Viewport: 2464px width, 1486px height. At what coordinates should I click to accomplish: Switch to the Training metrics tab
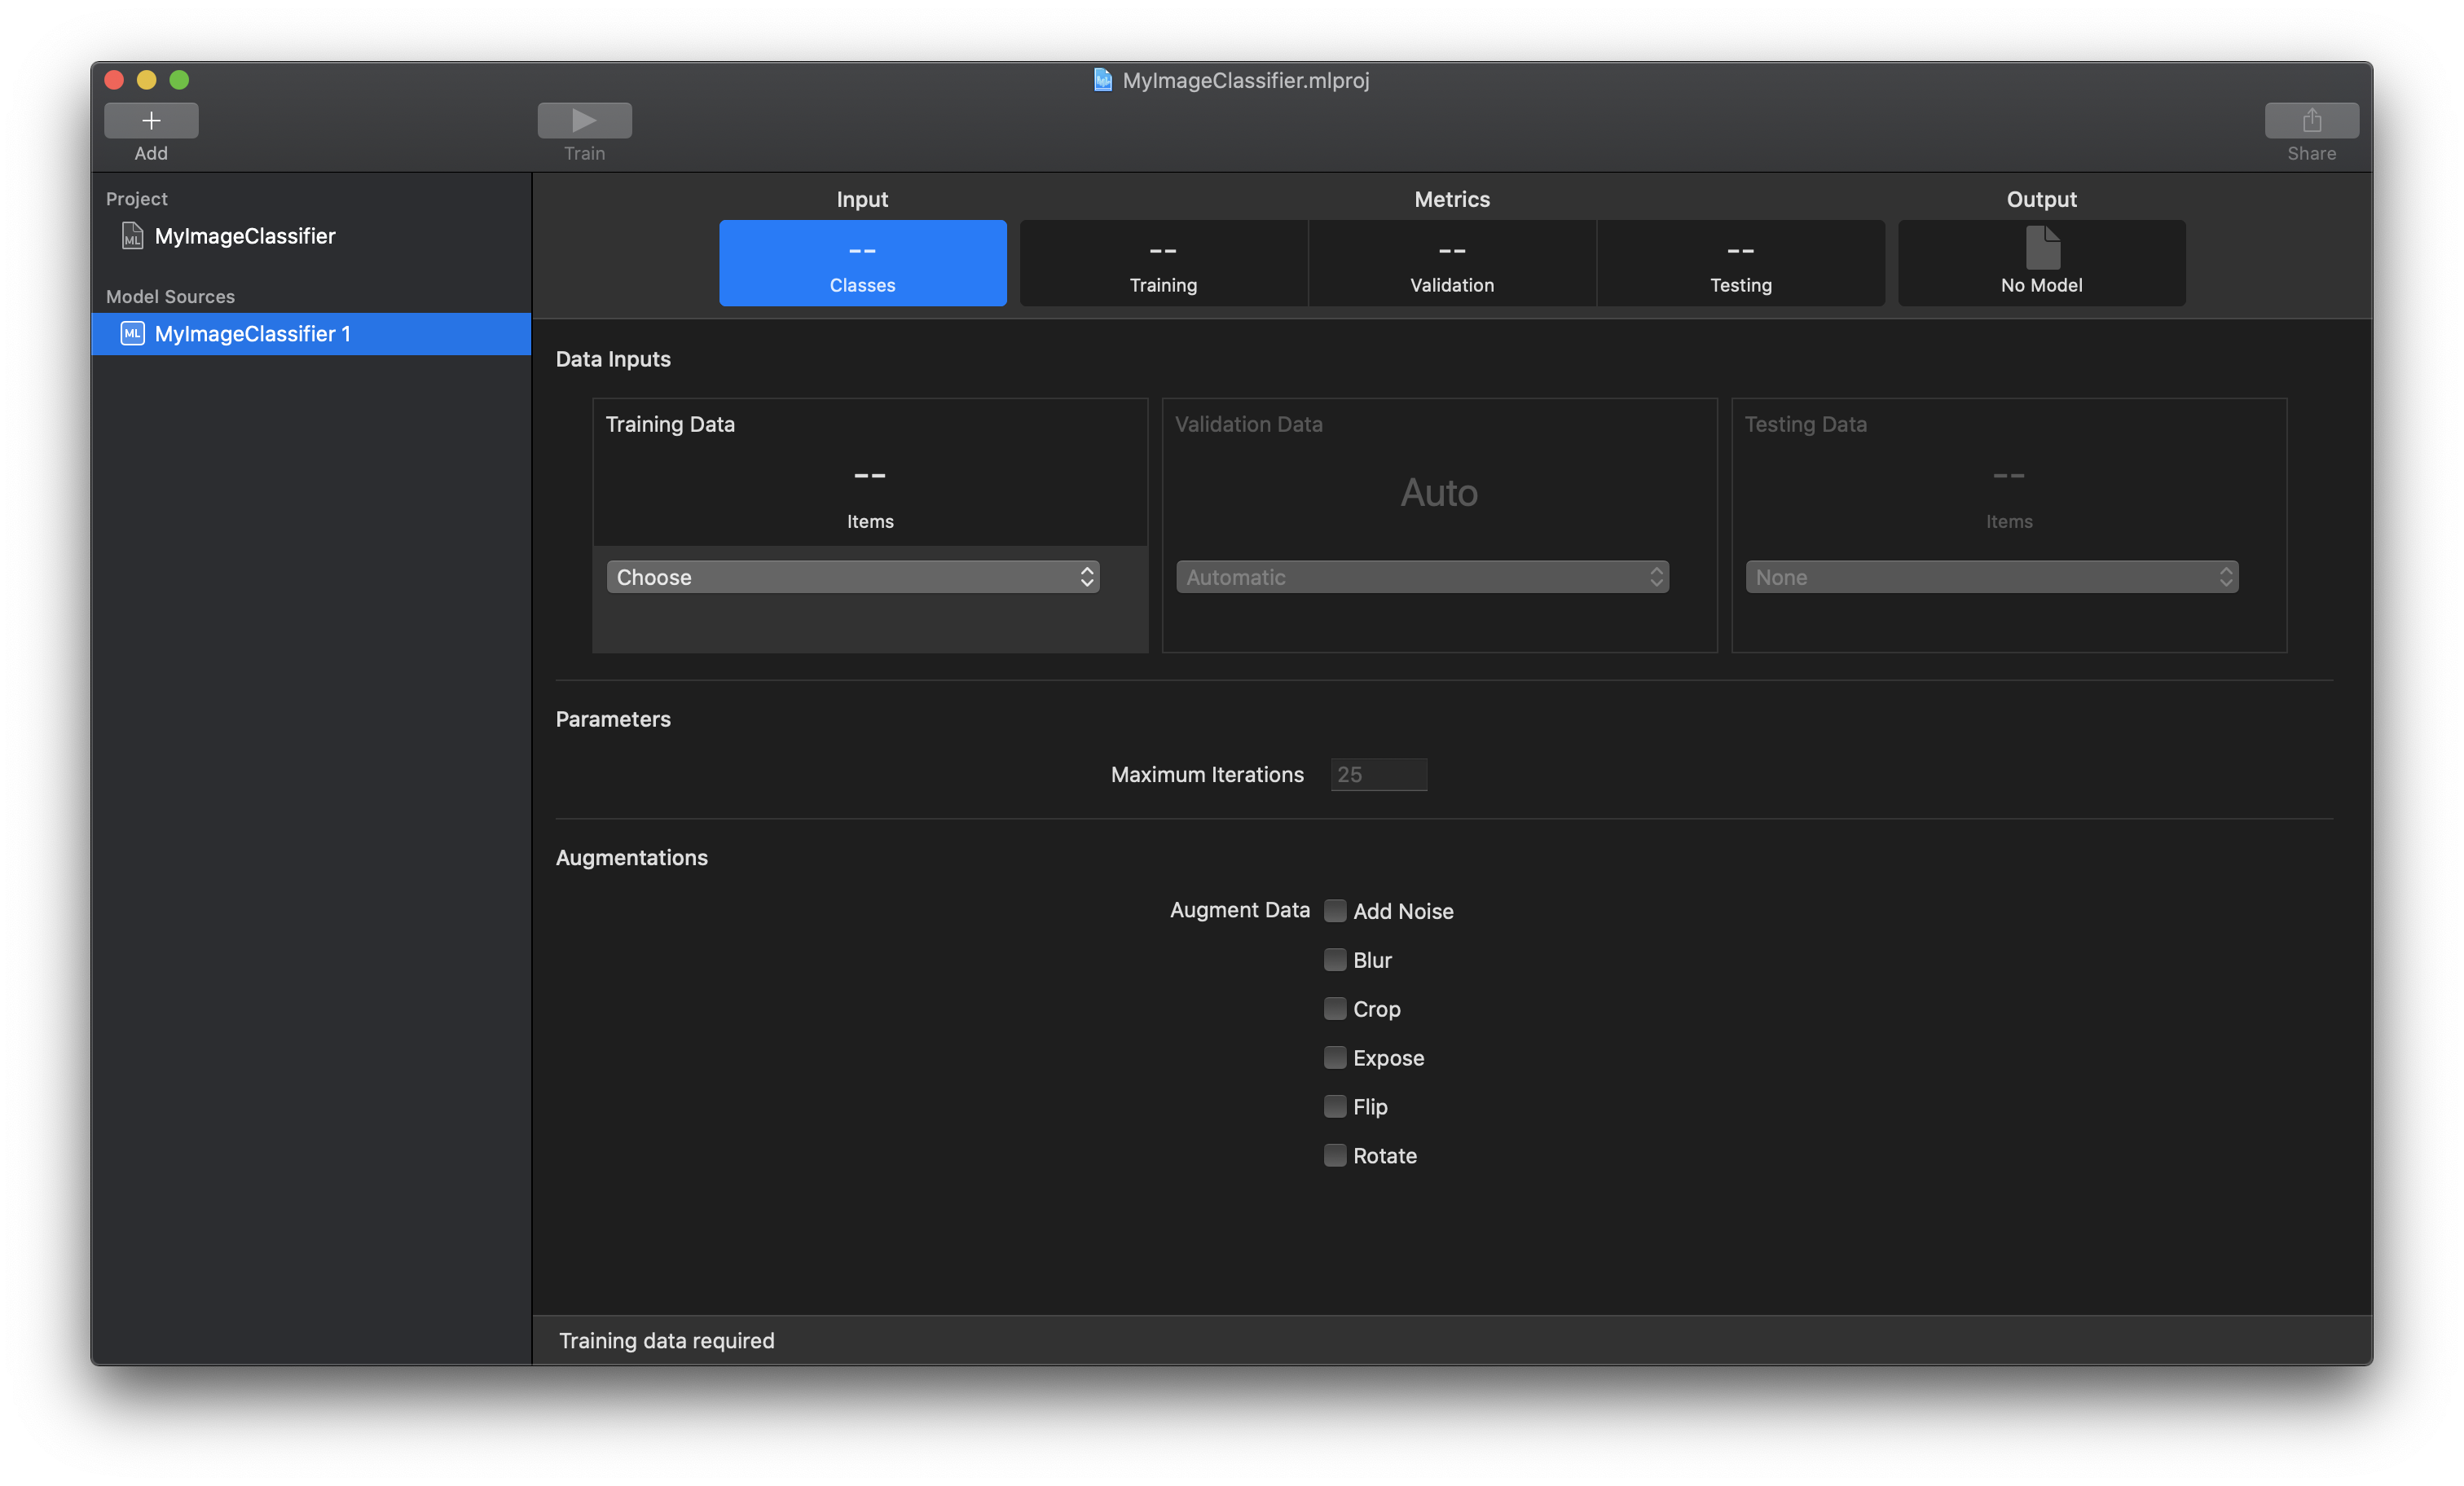pyautogui.click(x=1163, y=263)
